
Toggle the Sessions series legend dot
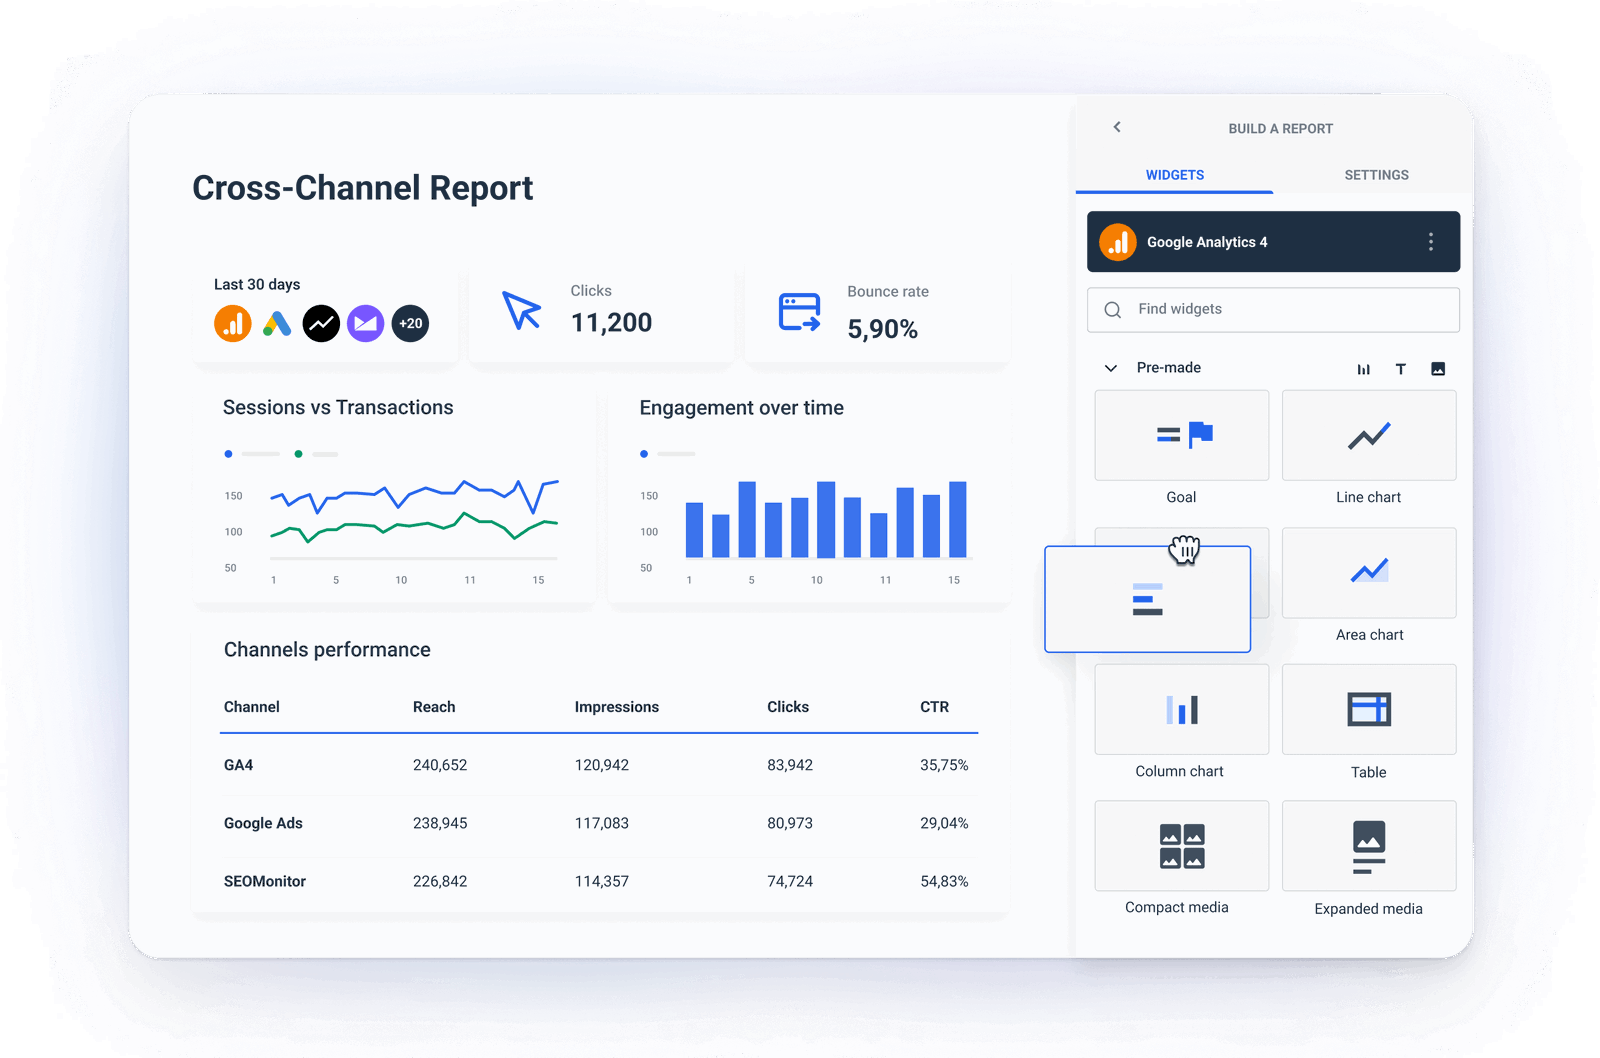tap(229, 453)
